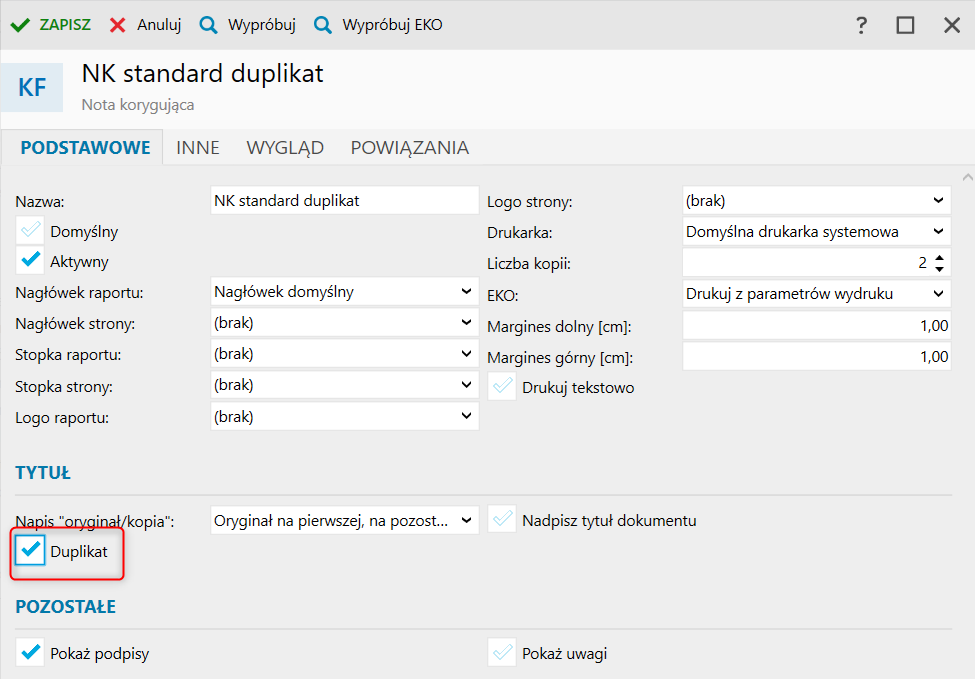Click the Wypróbuj EKO button label
The width and height of the screenshot is (975, 679).
(x=392, y=25)
